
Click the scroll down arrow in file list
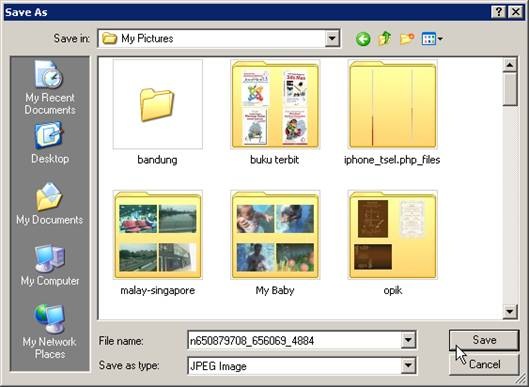[510, 312]
